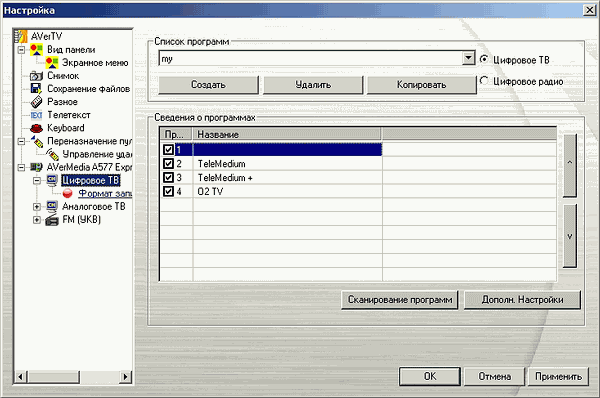This screenshot has width=600, height=398.
Task: Select the Вид панели tree item label
Action: [x=71, y=50]
